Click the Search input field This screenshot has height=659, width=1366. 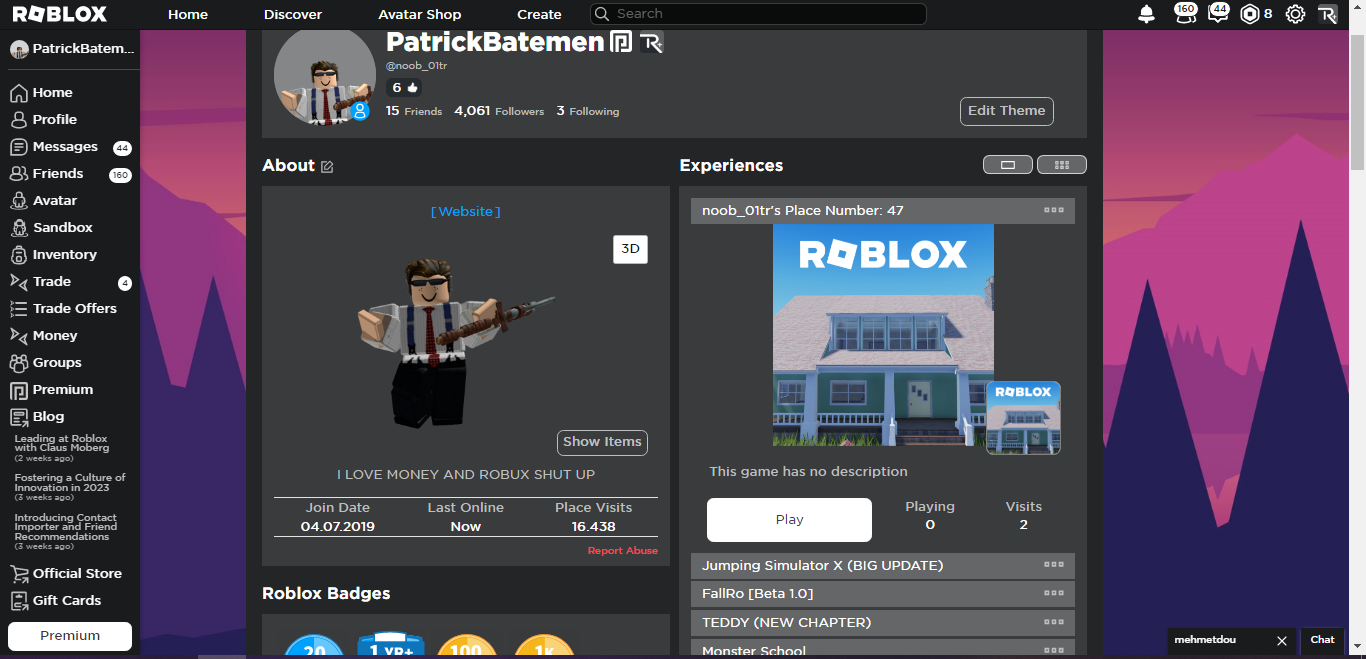767,14
